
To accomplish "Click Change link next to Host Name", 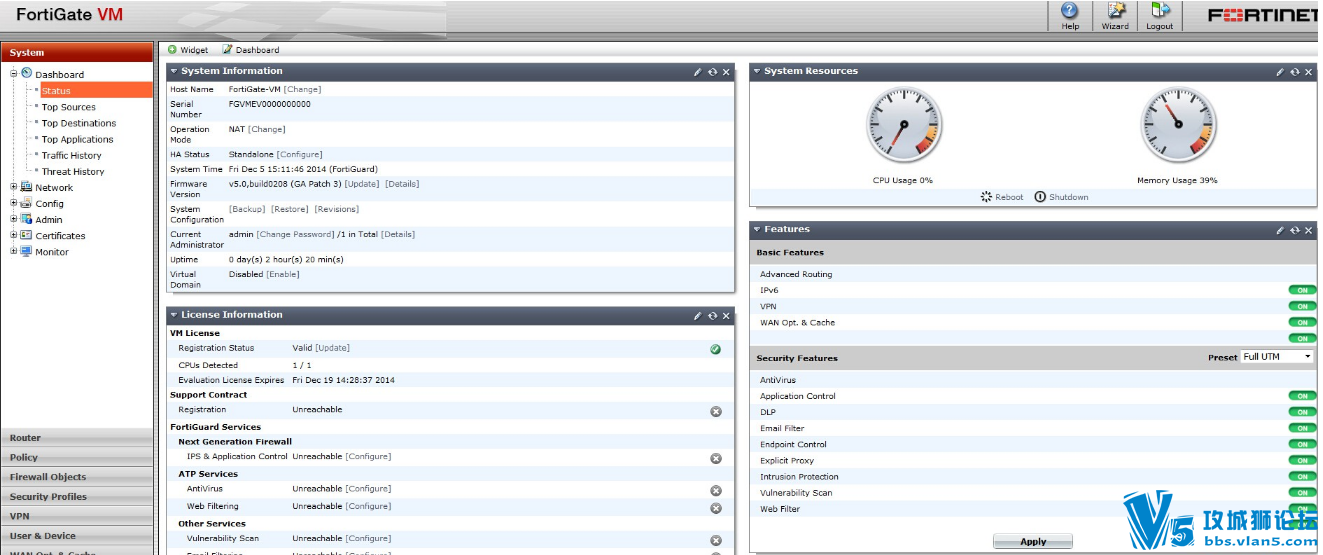I will pos(303,89).
